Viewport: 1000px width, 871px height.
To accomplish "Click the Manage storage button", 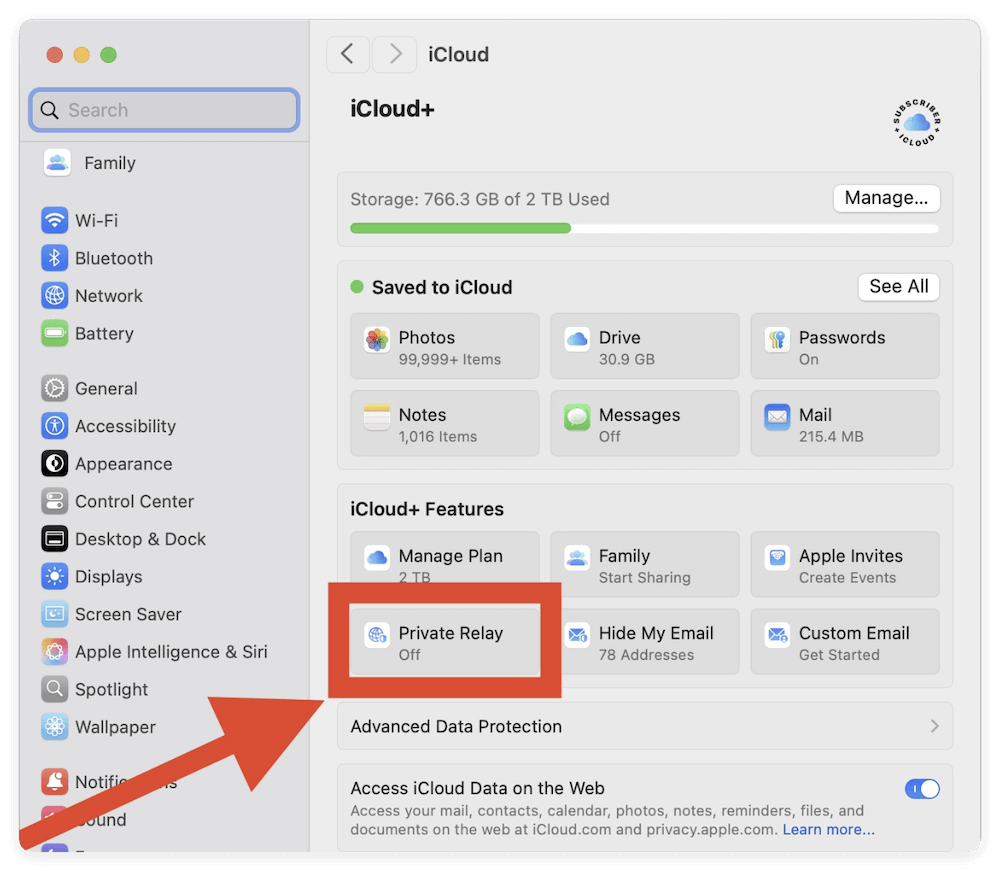I will point(886,198).
